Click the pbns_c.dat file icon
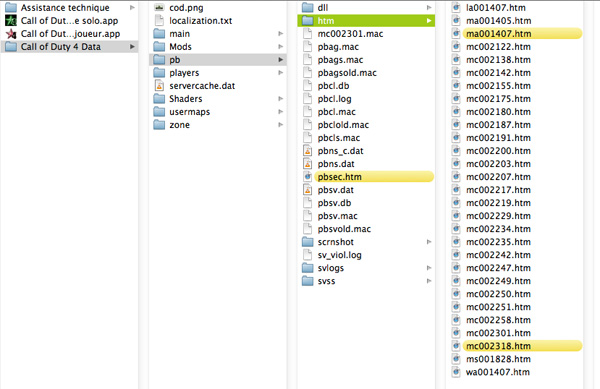The width and height of the screenshot is (600, 389). pos(307,151)
